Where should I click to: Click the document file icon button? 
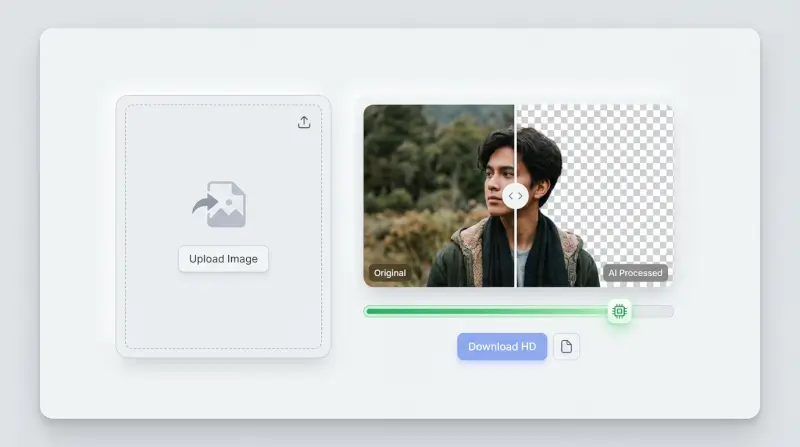[566, 346]
